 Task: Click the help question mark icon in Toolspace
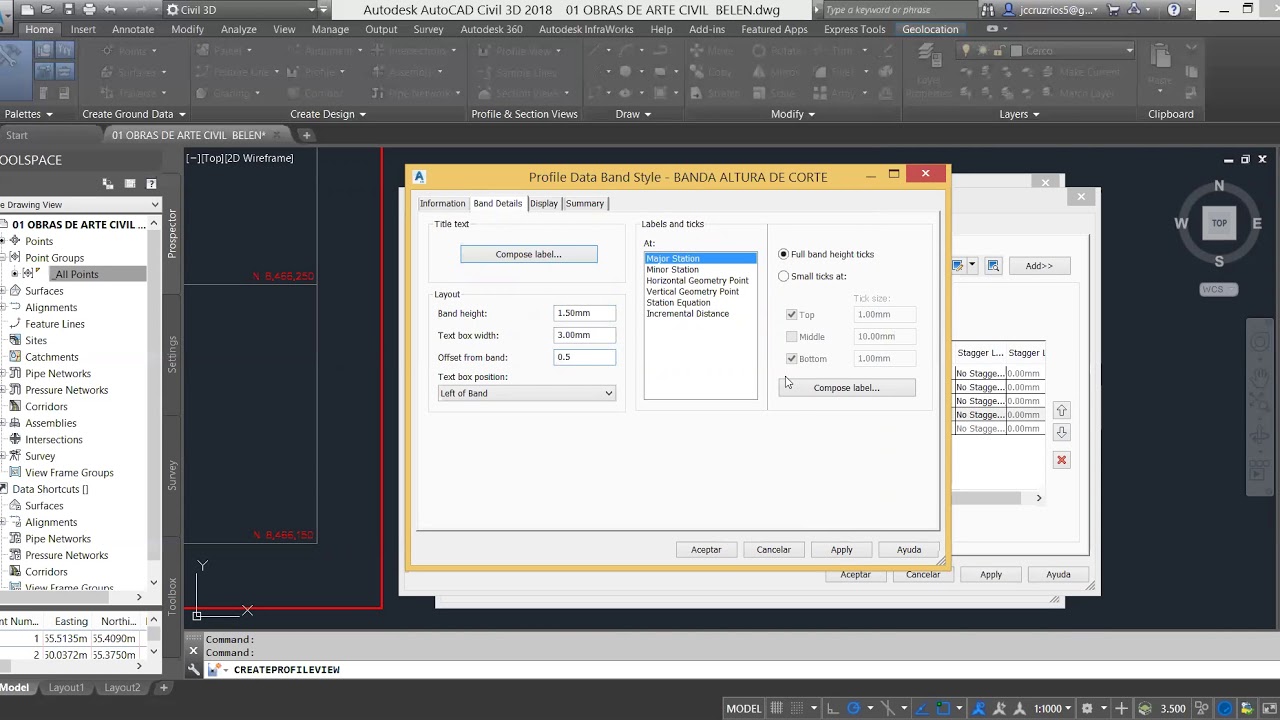151,184
